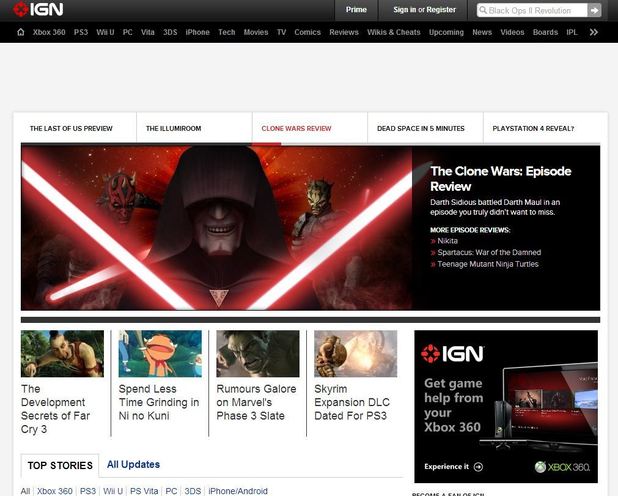Image resolution: width=618 pixels, height=496 pixels.
Task: Click Get game help from your Xbox 360
Action: [454, 405]
